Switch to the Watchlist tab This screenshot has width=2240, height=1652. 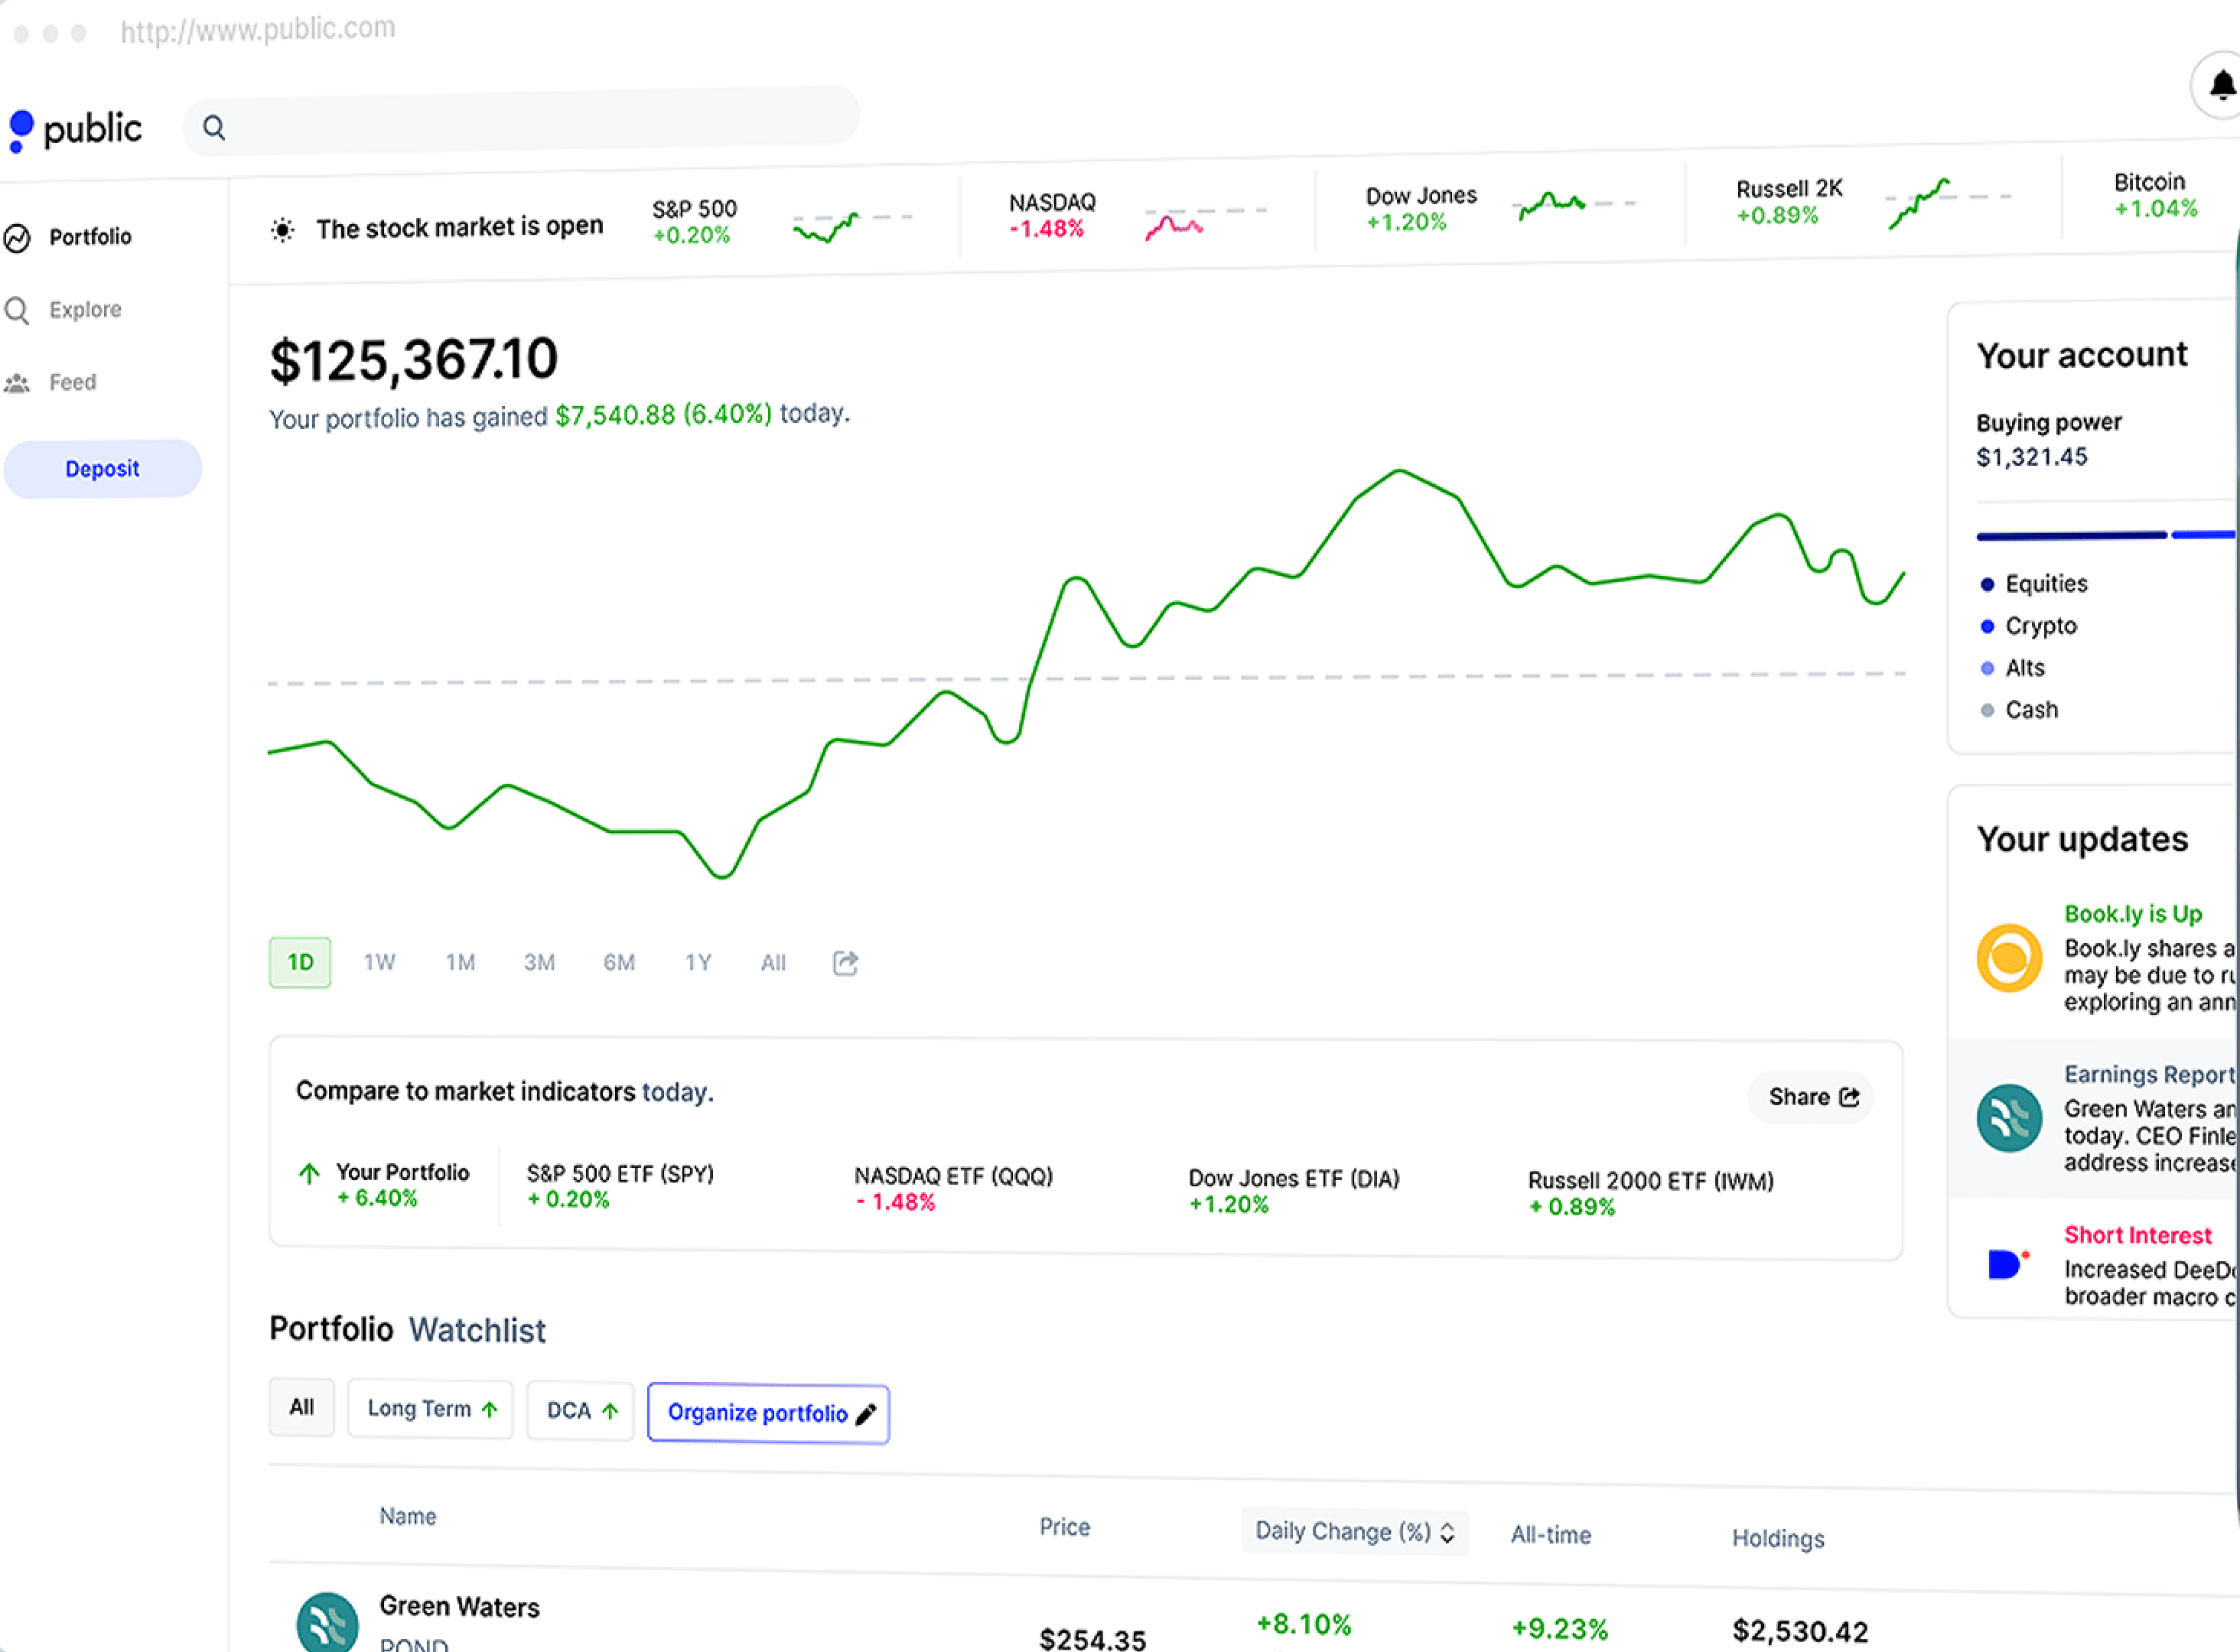pyautogui.click(x=477, y=1330)
